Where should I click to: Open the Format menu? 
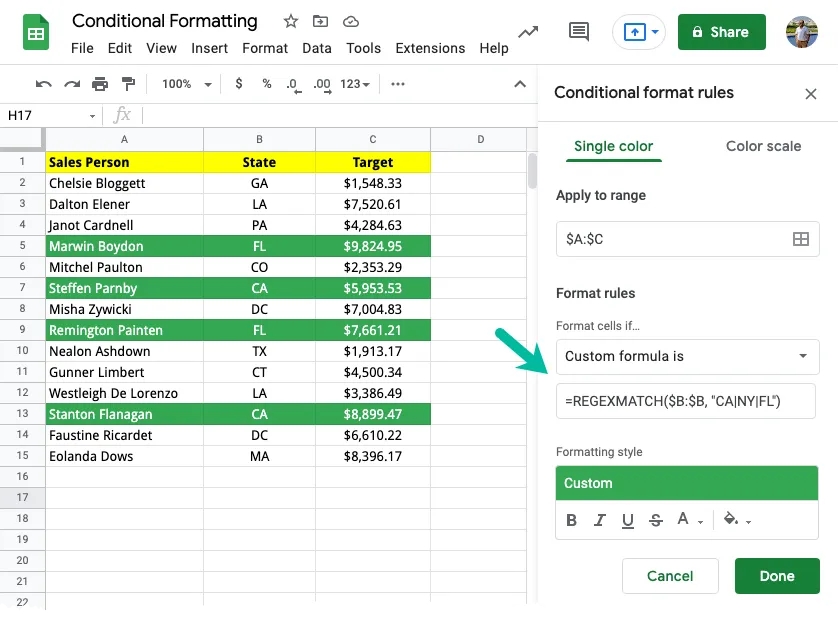pyautogui.click(x=265, y=48)
